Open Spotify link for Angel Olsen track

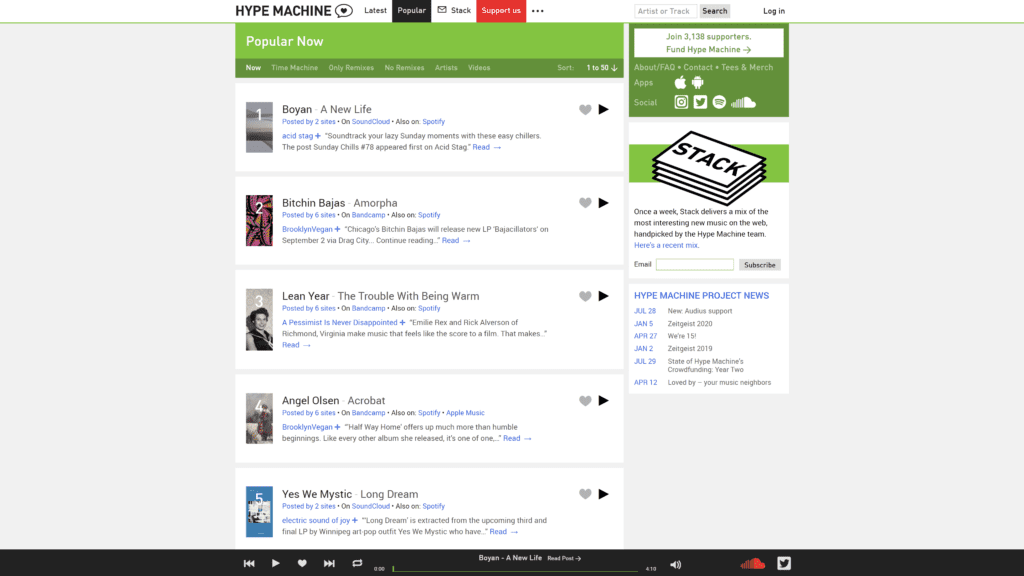[429, 413]
